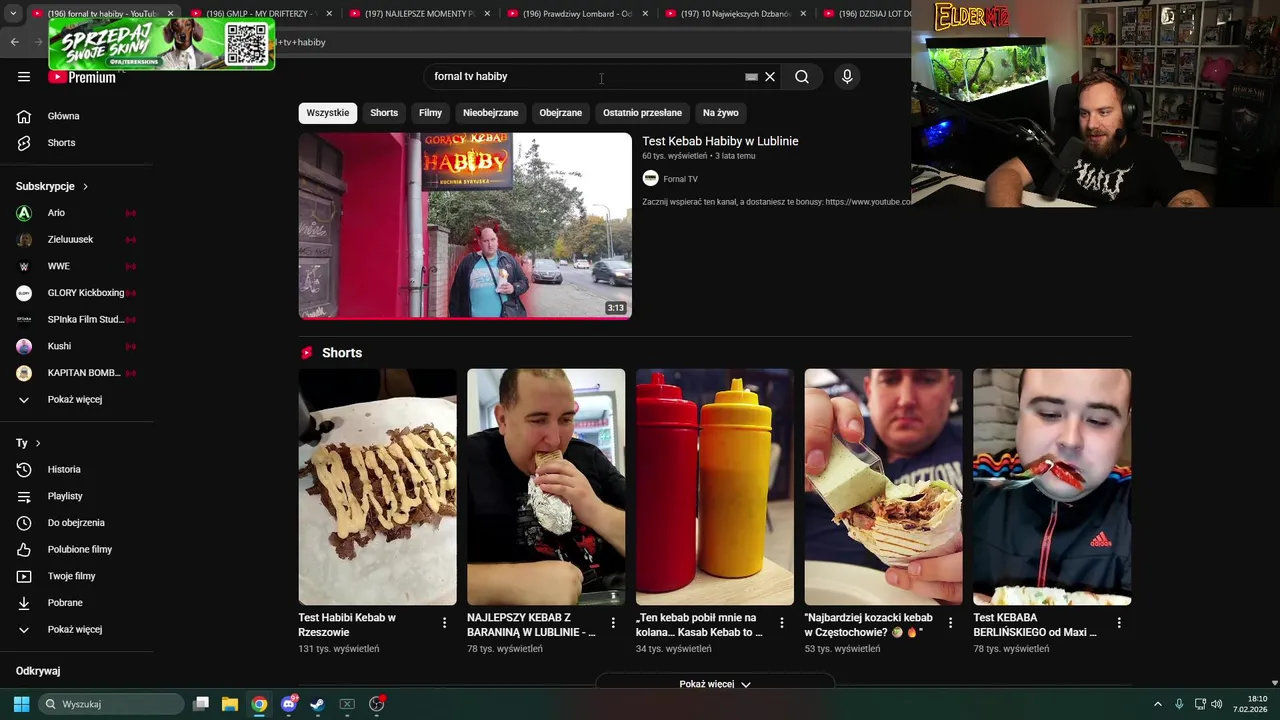Click the browser back arrow
This screenshot has width=1280, height=720.
tap(14, 42)
